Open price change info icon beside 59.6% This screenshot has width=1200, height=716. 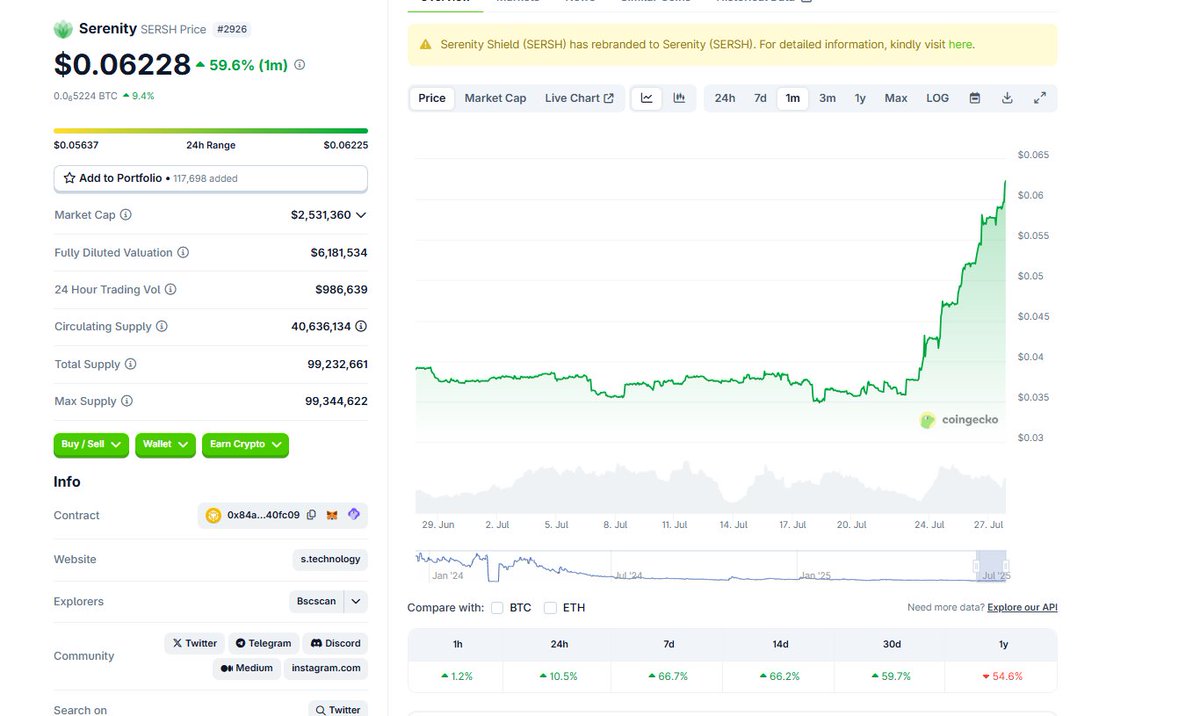tap(300, 65)
